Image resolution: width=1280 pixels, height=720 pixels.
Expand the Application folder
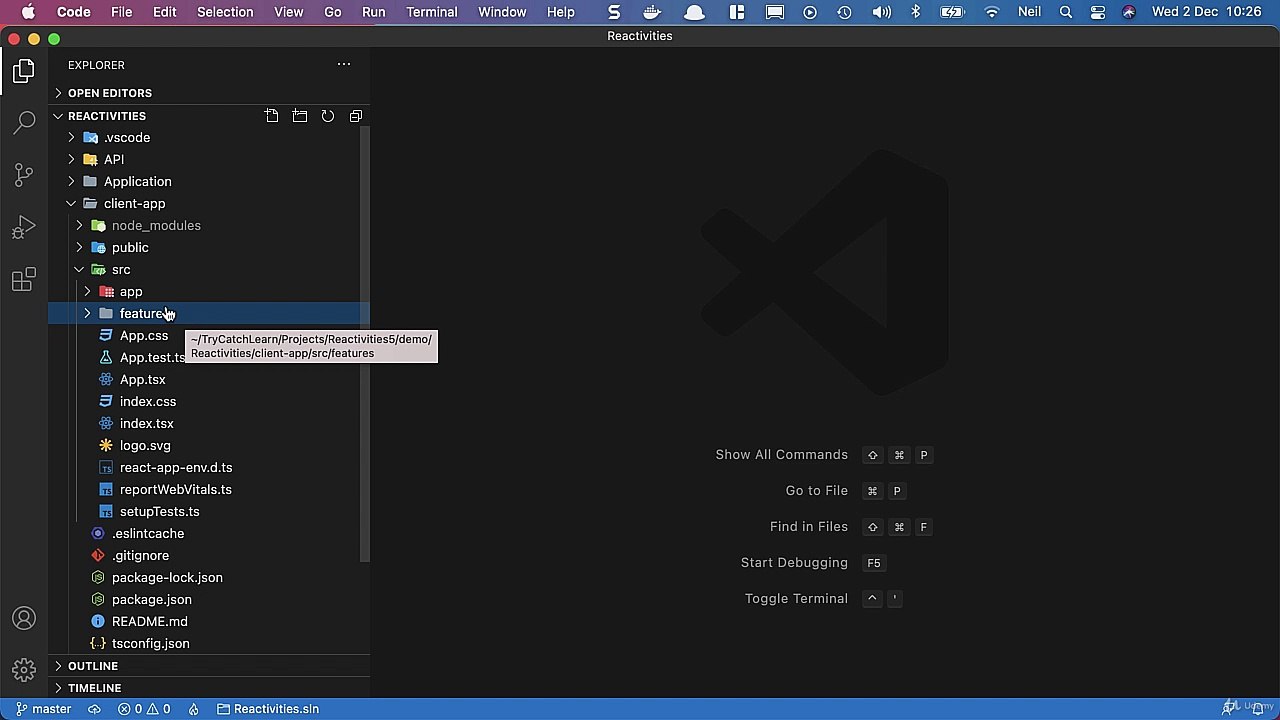click(x=209, y=182)
